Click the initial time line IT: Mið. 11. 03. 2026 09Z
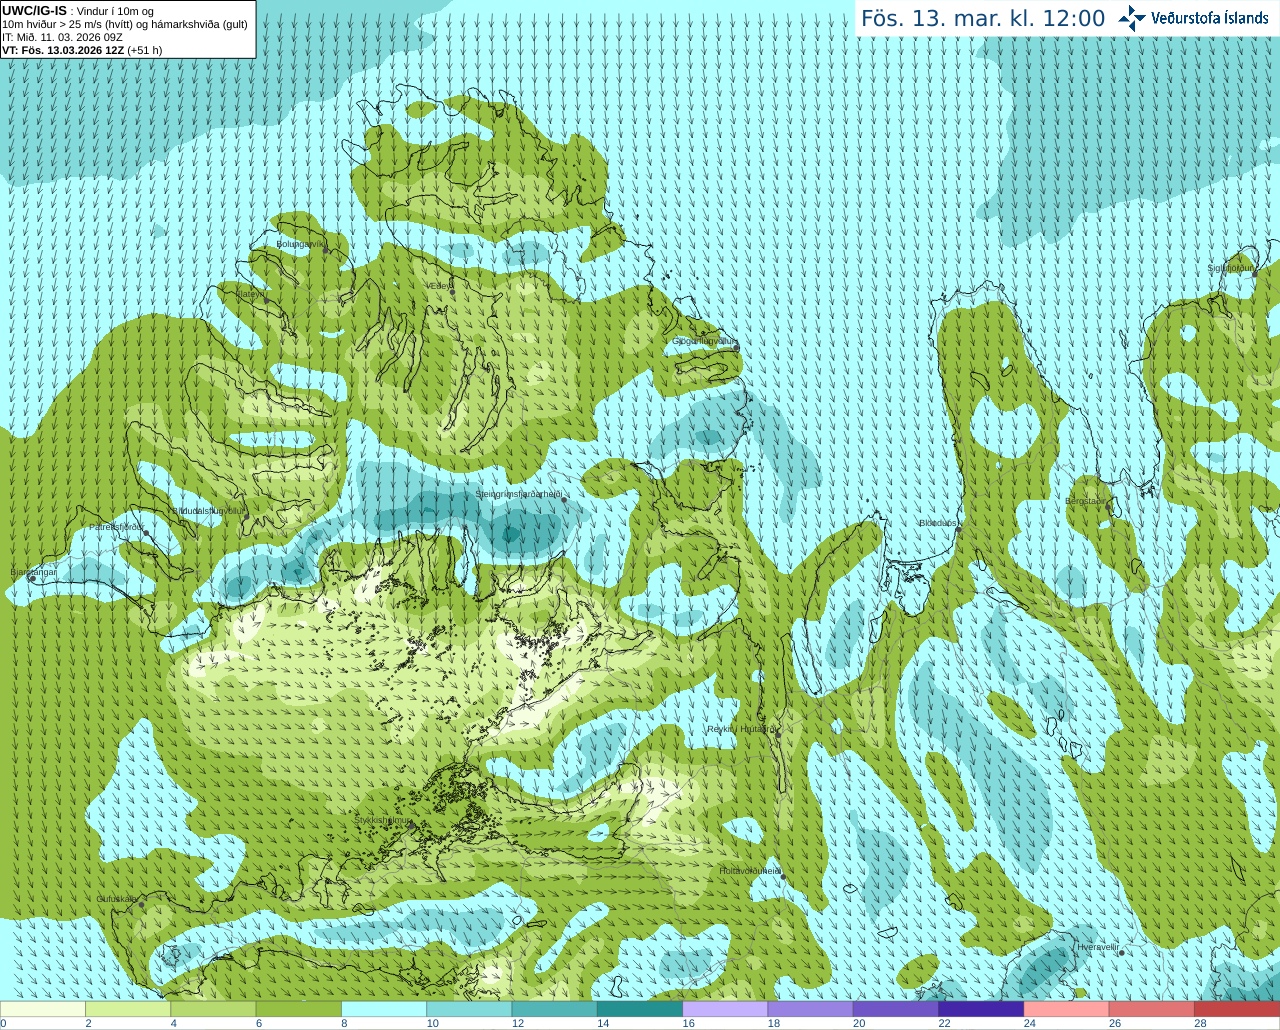 pos(62,37)
